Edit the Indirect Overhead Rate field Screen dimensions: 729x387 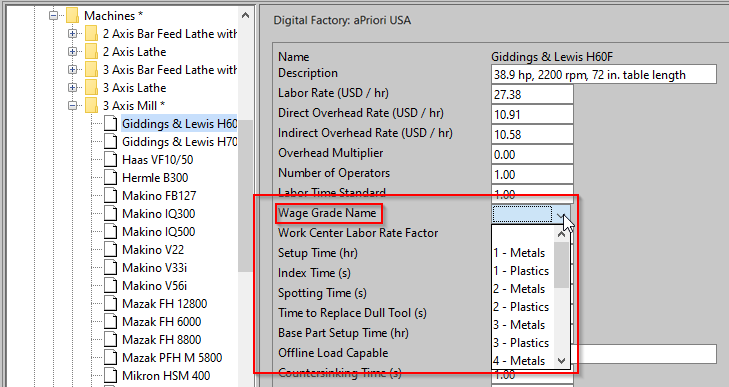tap(532, 134)
